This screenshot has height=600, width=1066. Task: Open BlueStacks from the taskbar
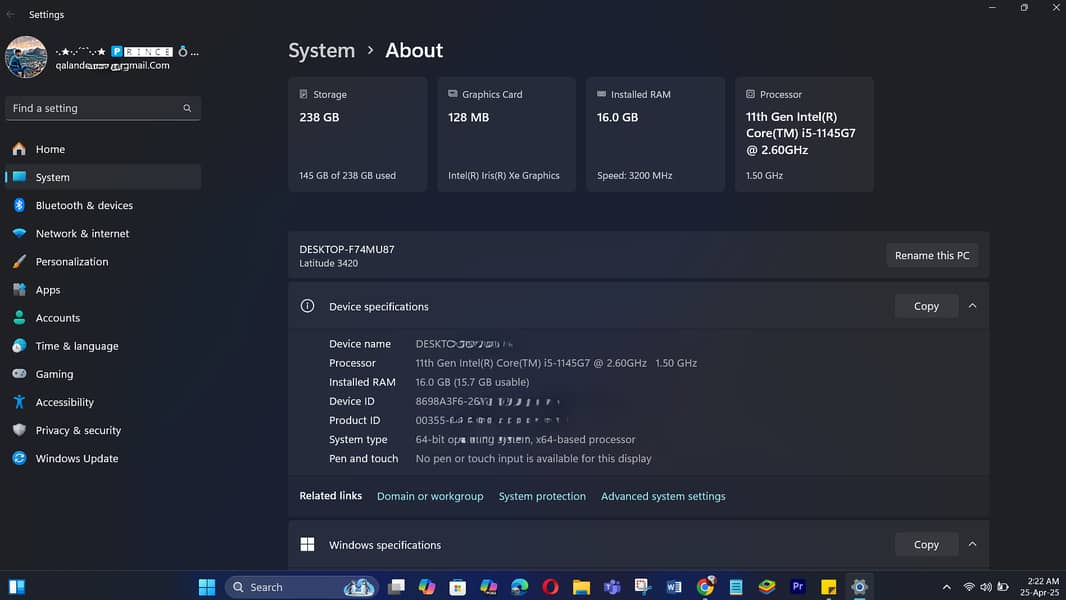[x=767, y=587]
